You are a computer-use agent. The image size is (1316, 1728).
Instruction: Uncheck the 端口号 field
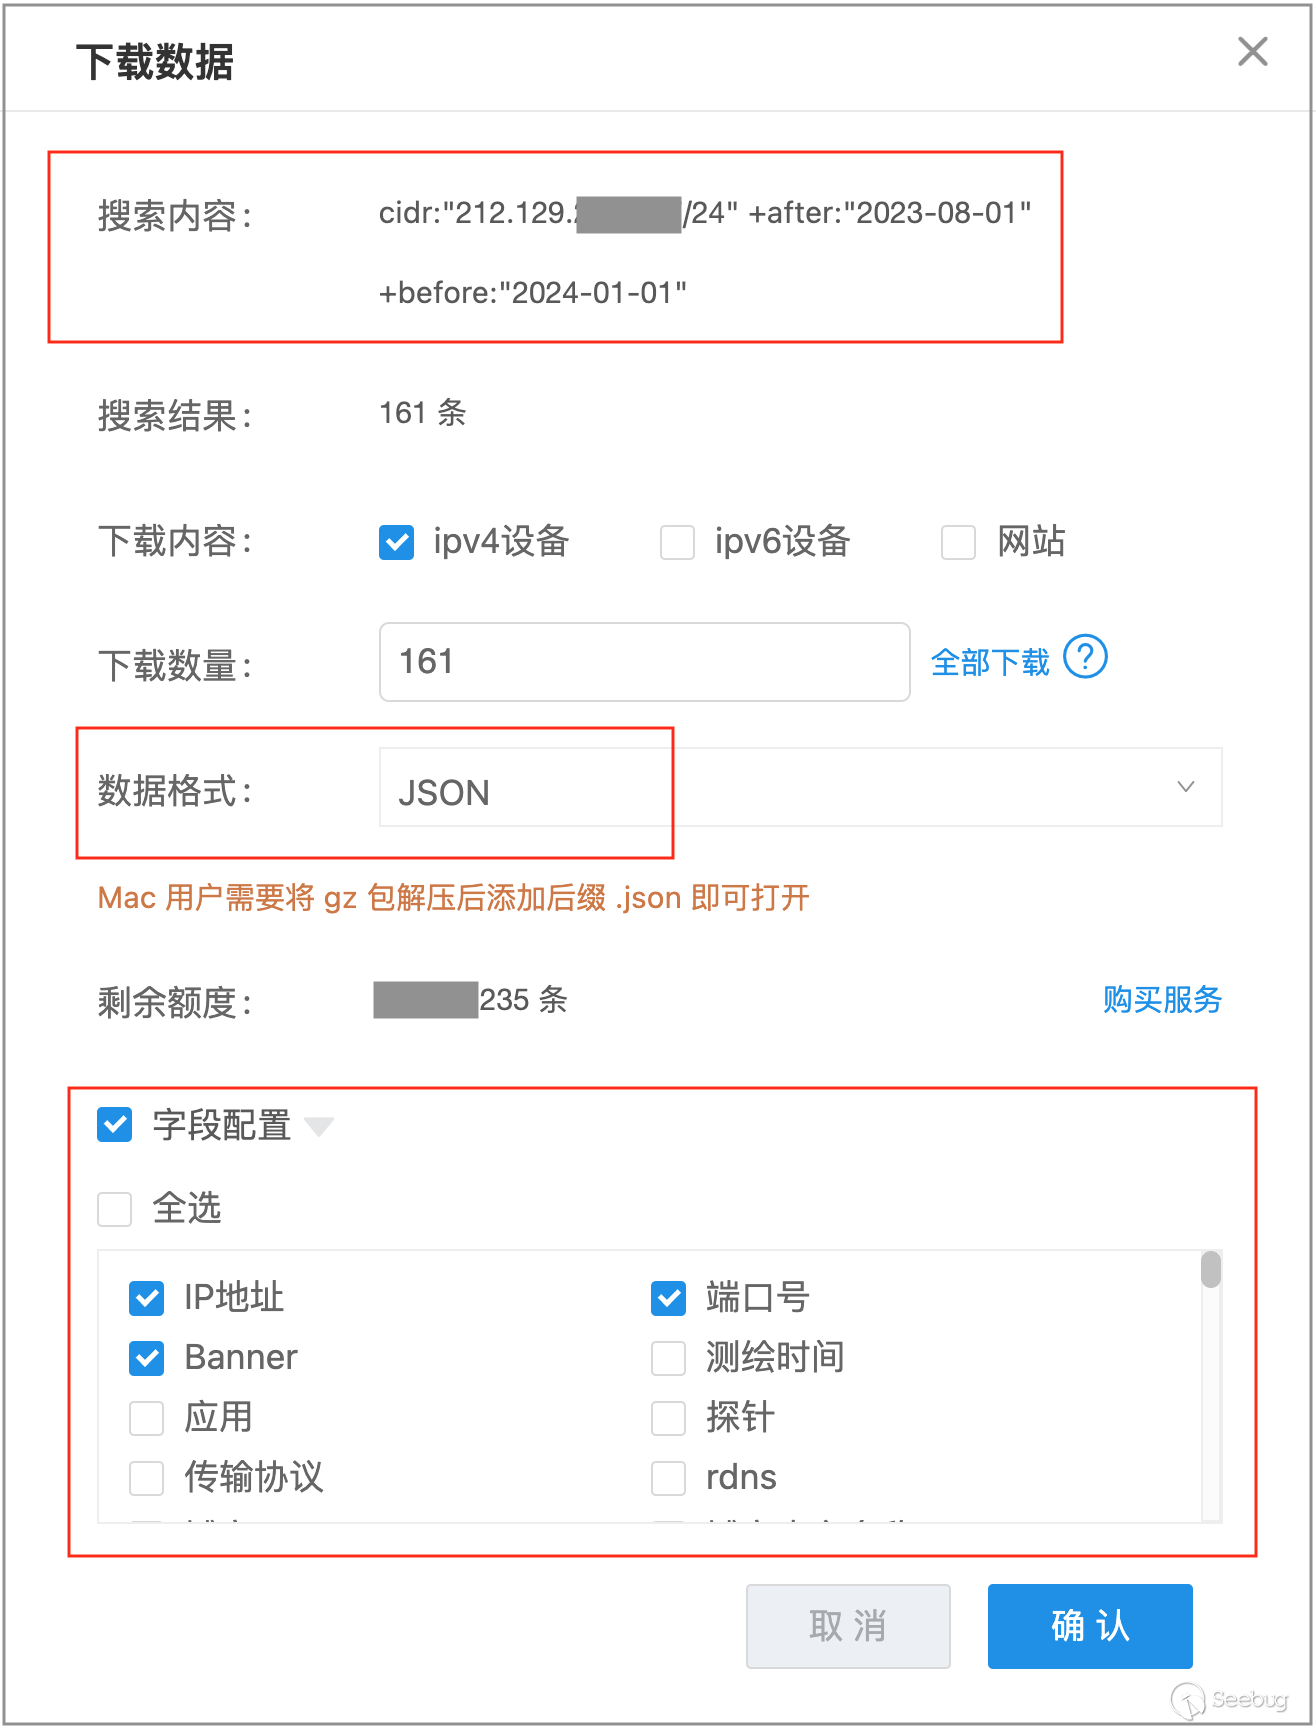coord(668,1298)
